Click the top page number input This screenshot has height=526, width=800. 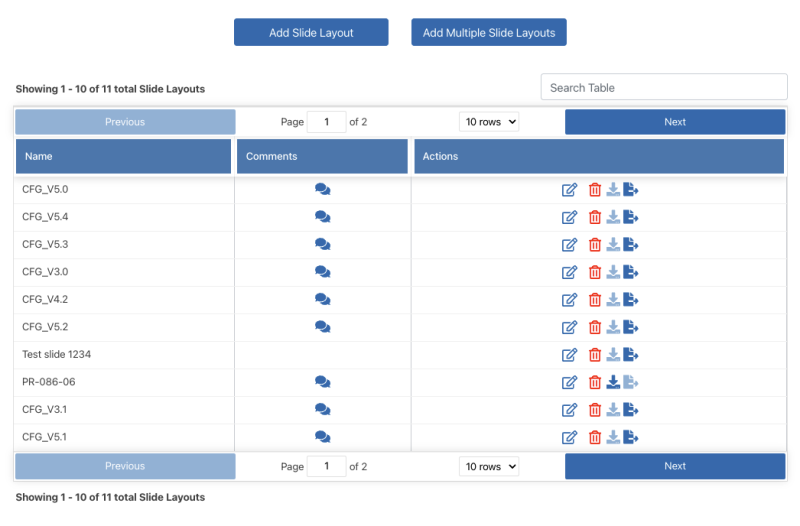326,122
